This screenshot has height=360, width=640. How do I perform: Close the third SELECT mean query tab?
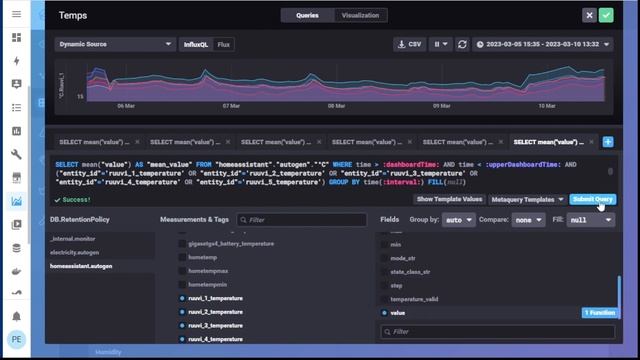pyautogui.click(x=319, y=142)
